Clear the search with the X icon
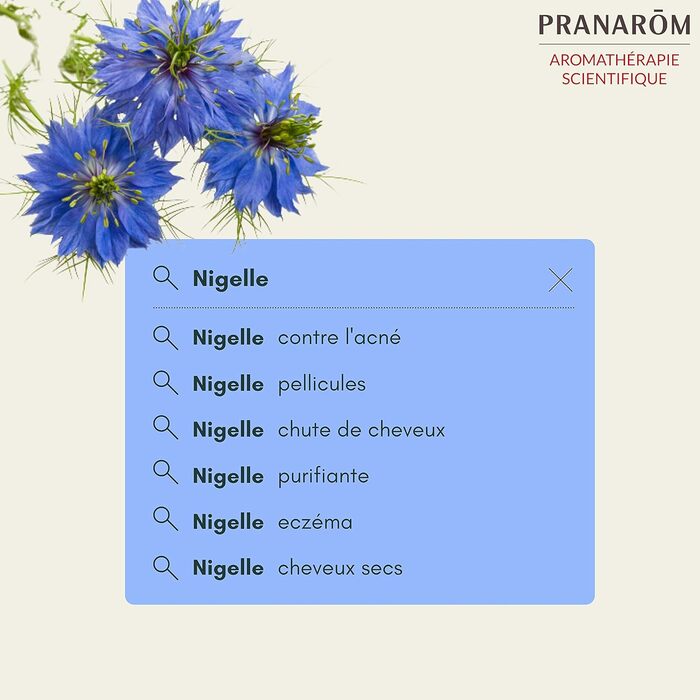This screenshot has width=700, height=700. pyautogui.click(x=560, y=280)
